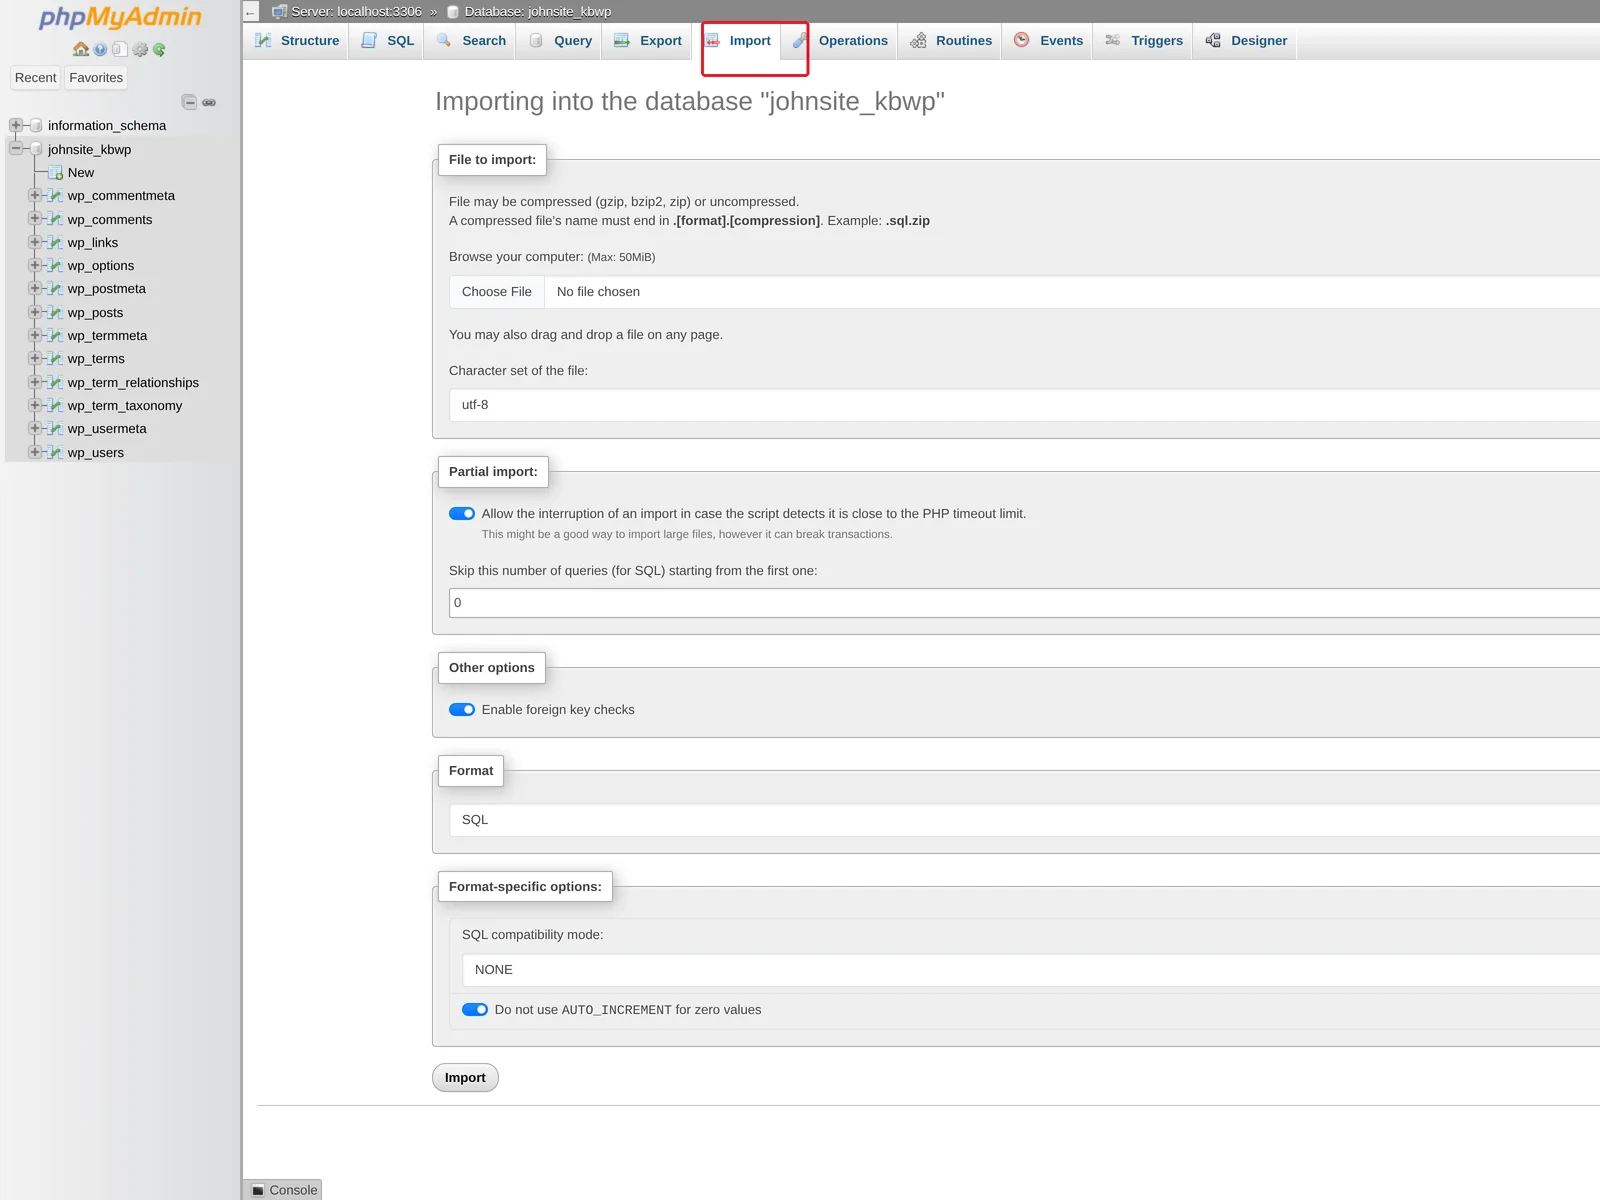Open the Favorites tables button
Image resolution: width=1600 pixels, height=1200 pixels.
tap(96, 78)
